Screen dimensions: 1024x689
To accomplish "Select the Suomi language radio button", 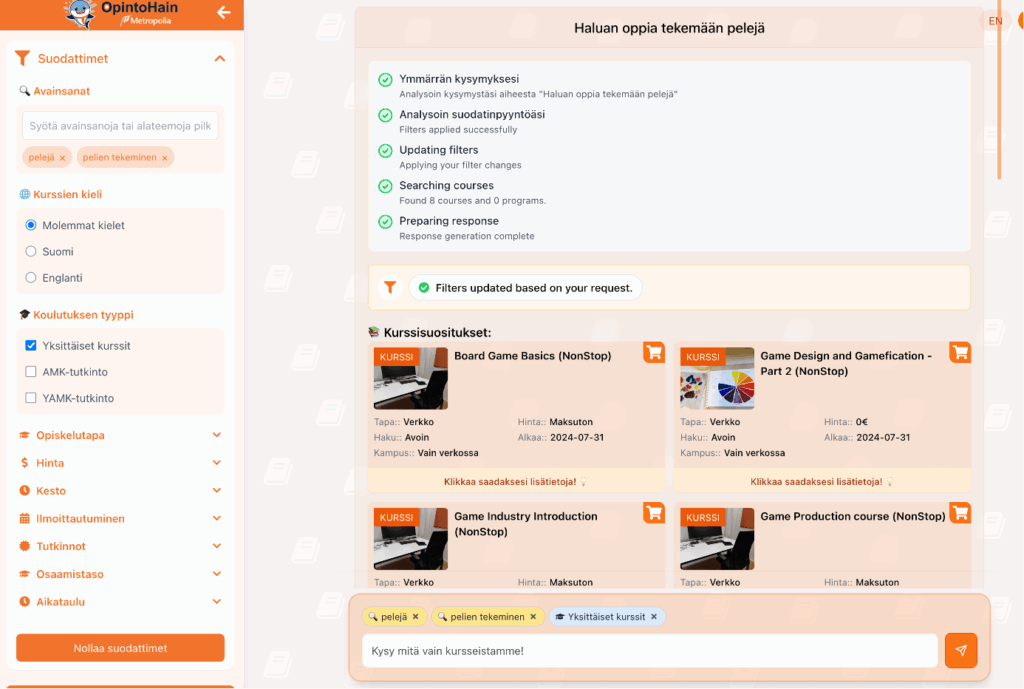I will click(31, 252).
